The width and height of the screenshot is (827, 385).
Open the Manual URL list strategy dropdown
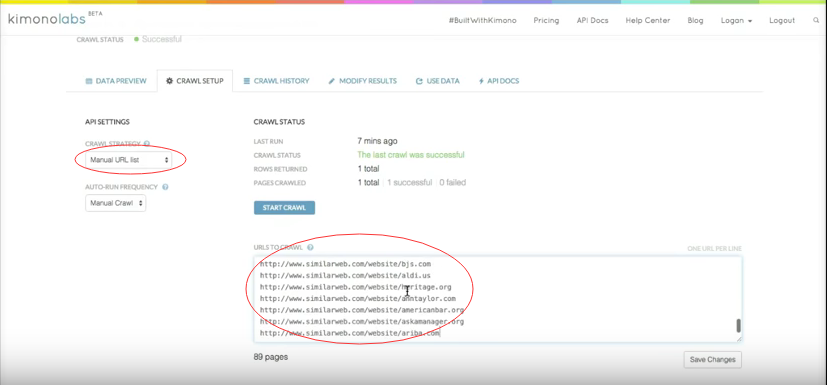pyautogui.click(x=129, y=159)
